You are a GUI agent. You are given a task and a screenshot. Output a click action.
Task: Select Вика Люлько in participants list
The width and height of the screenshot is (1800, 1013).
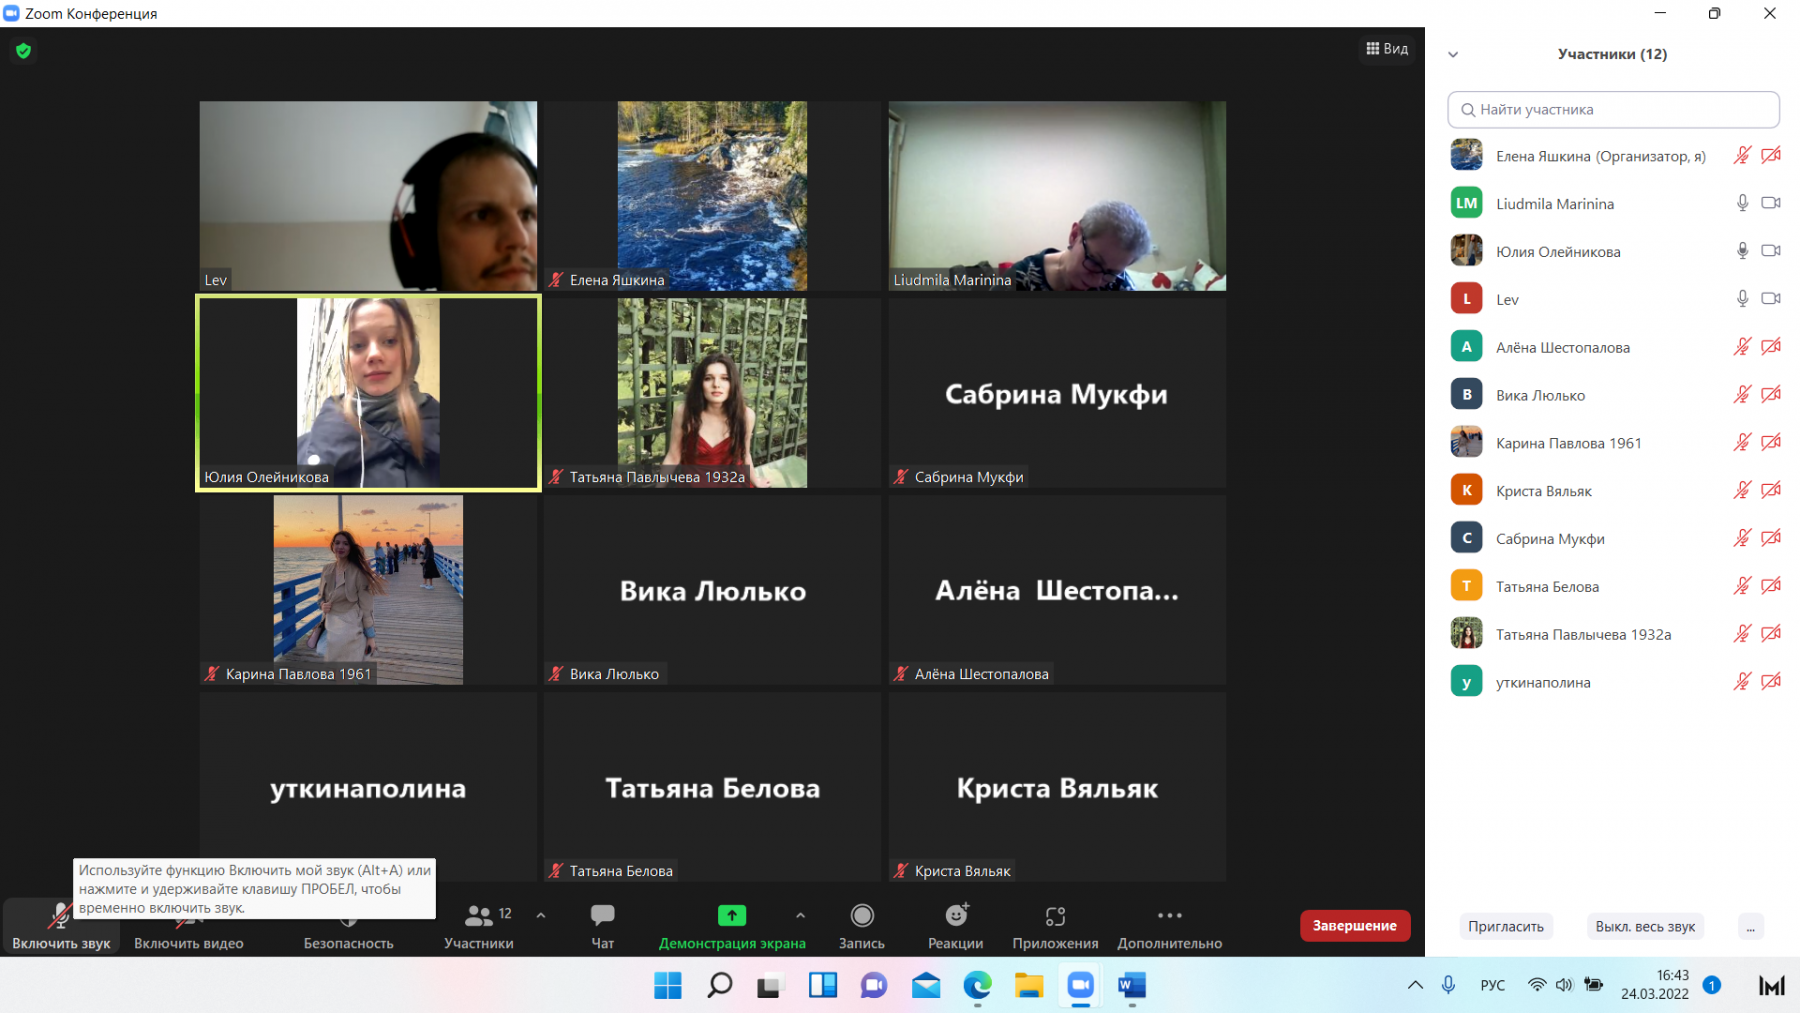[x=1613, y=395]
